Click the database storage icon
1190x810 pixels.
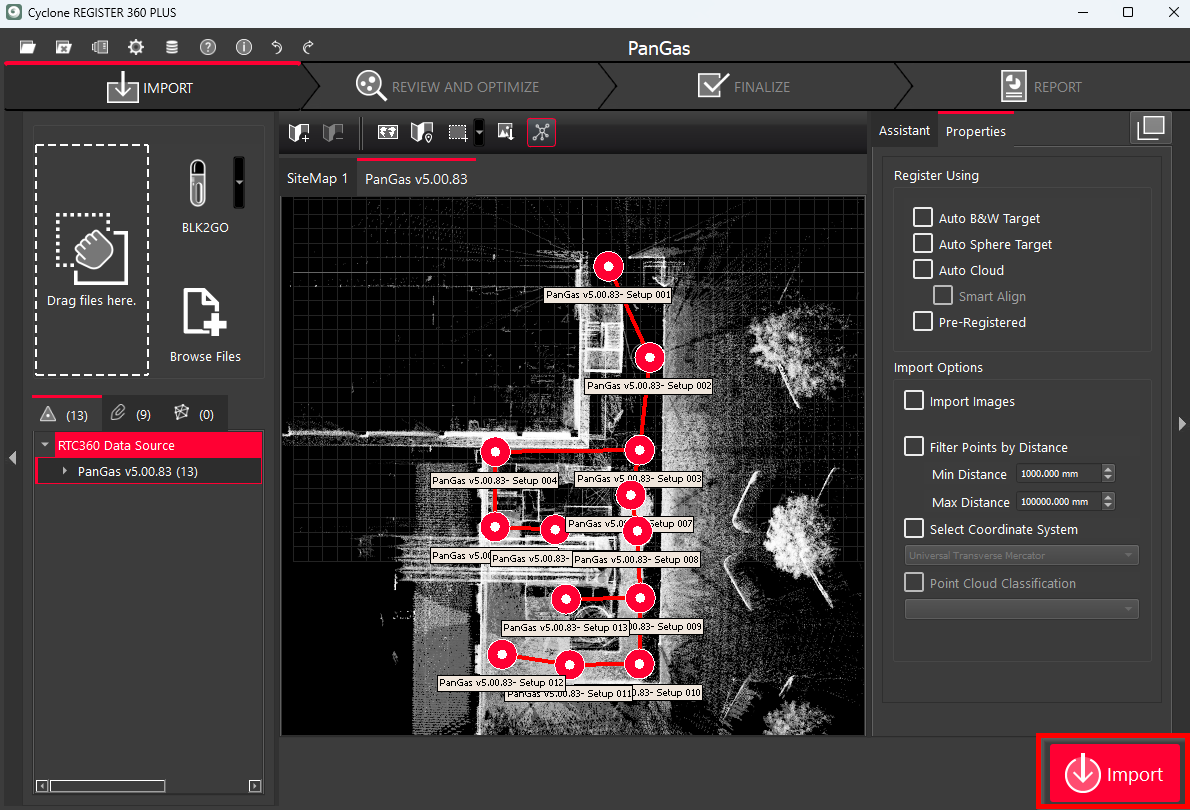[172, 47]
